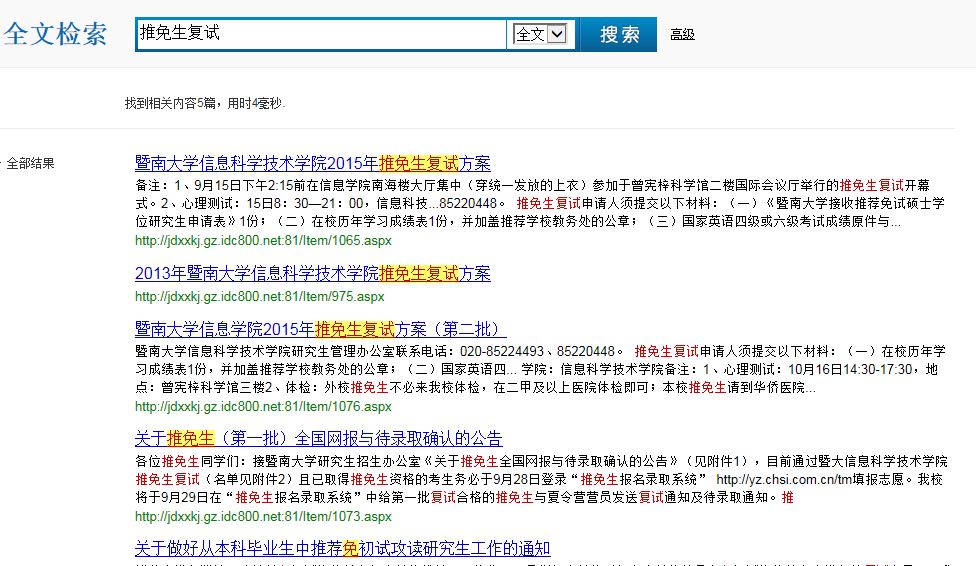
Task: Click the blue 搜索 button
Action: (x=618, y=34)
